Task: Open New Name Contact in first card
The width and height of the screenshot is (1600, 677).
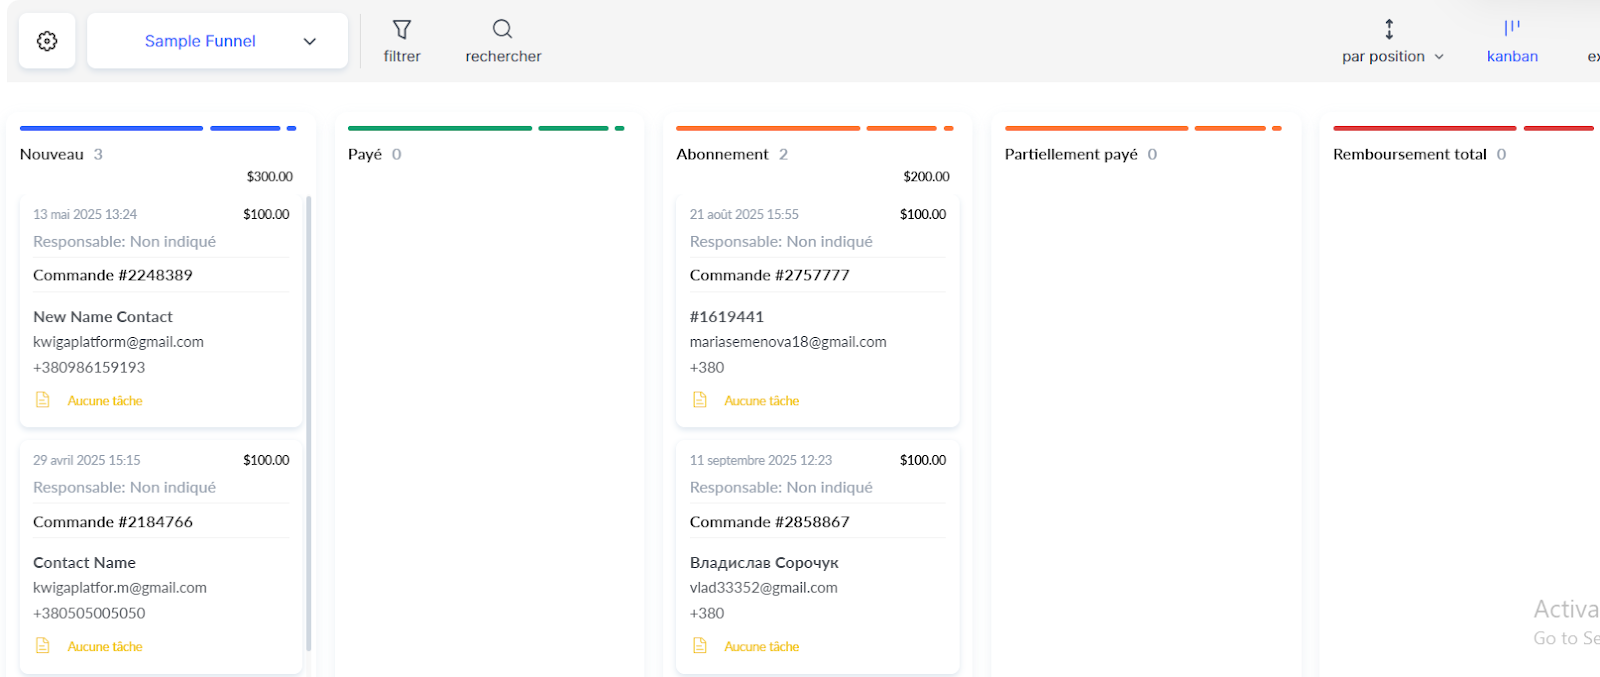Action: (103, 316)
